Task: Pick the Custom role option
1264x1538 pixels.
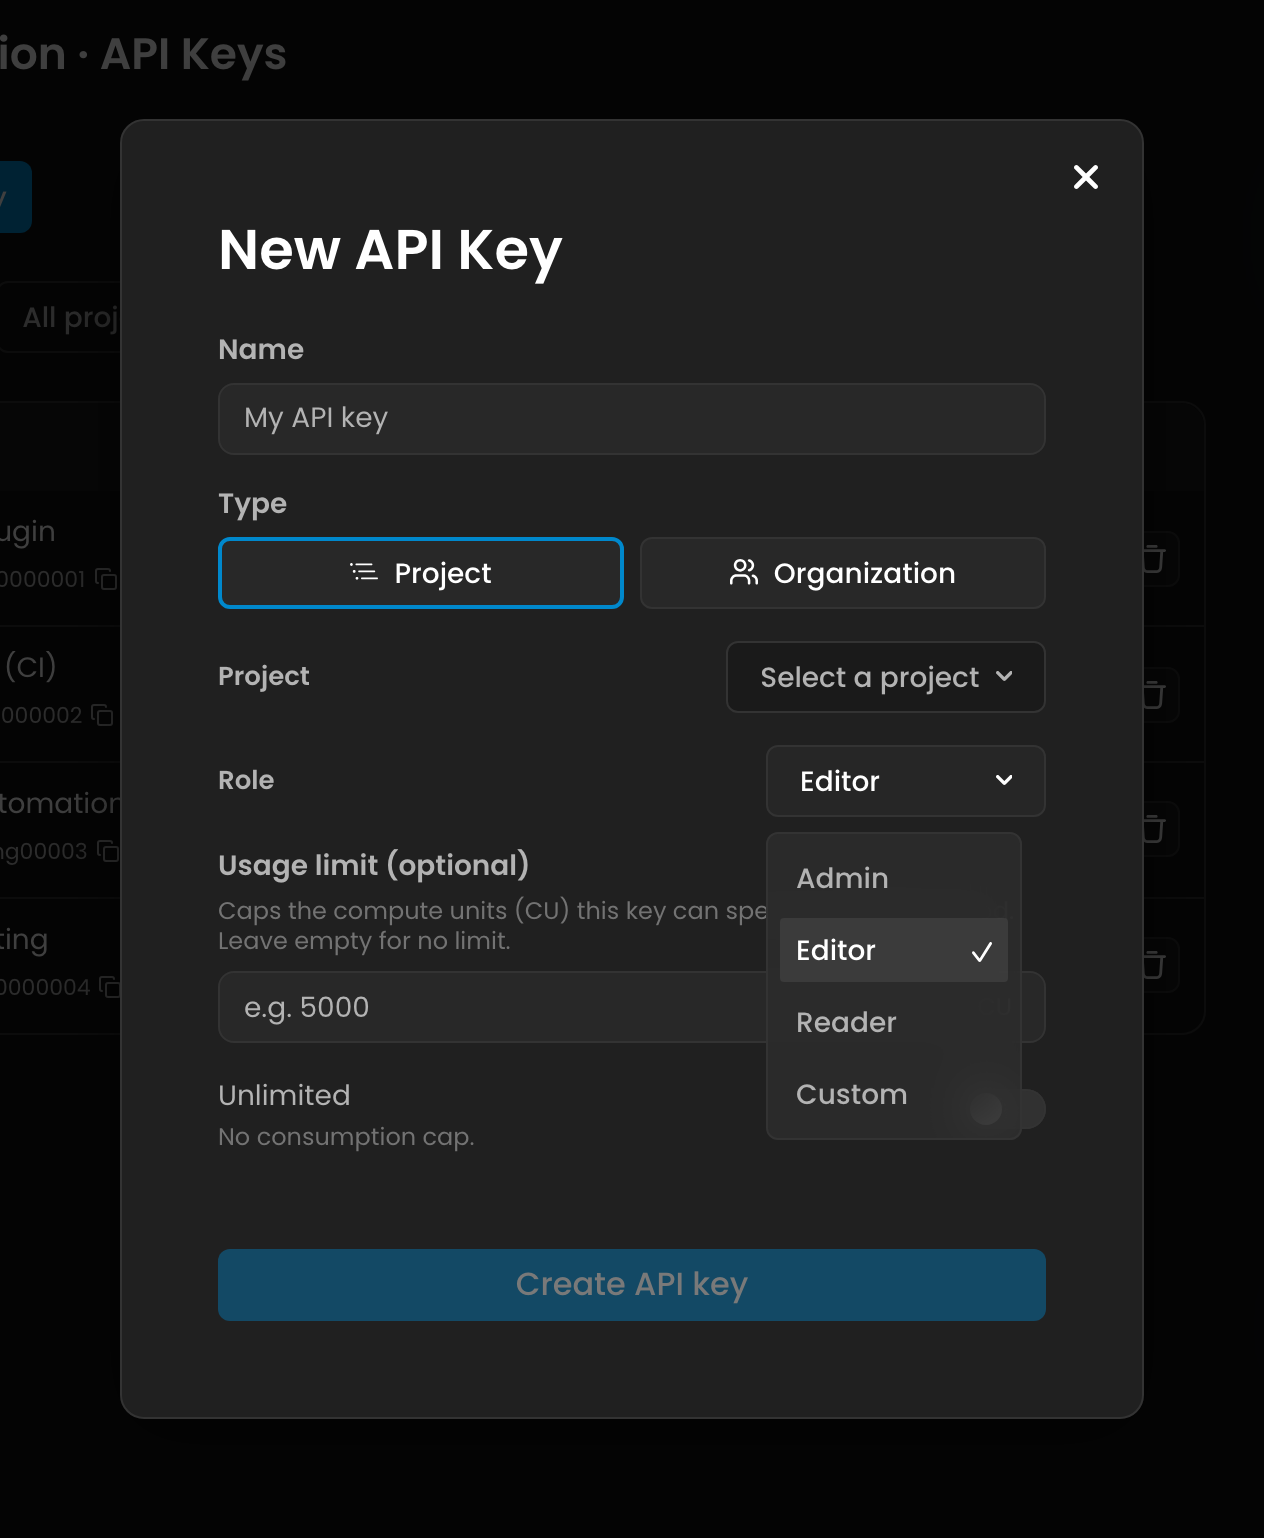Action: 894,1094
